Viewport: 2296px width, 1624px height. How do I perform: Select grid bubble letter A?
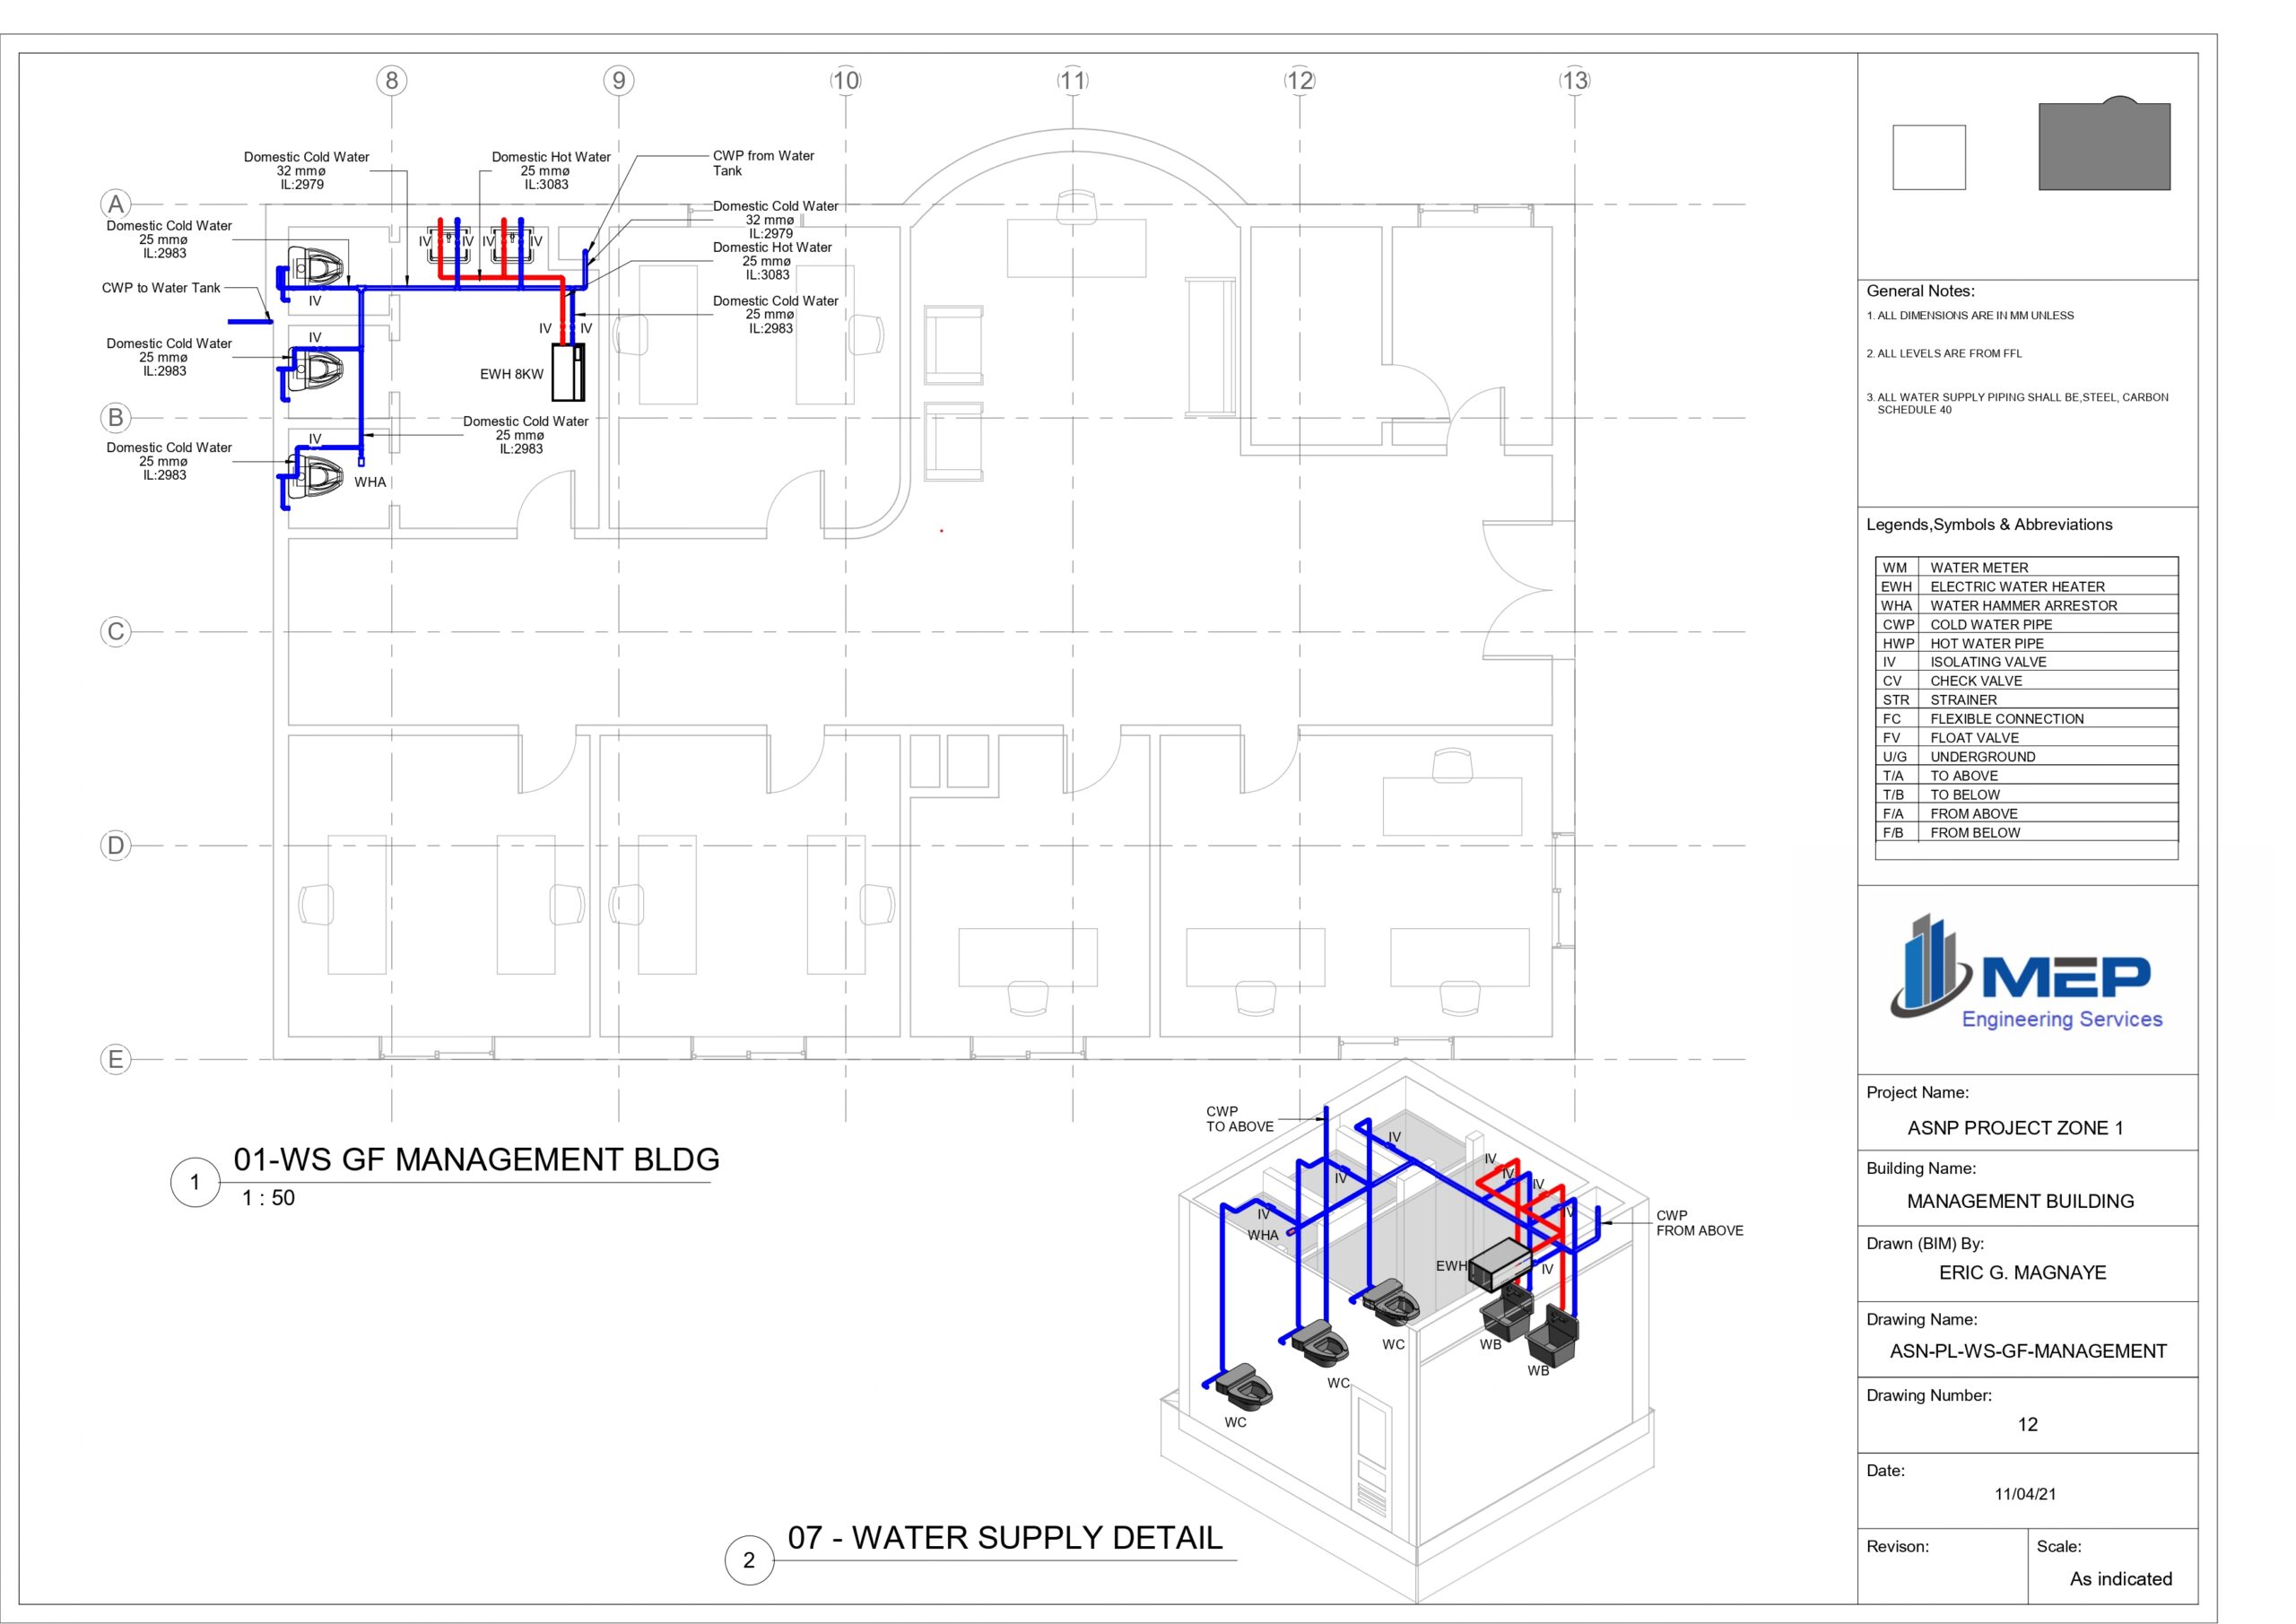pyautogui.click(x=116, y=204)
